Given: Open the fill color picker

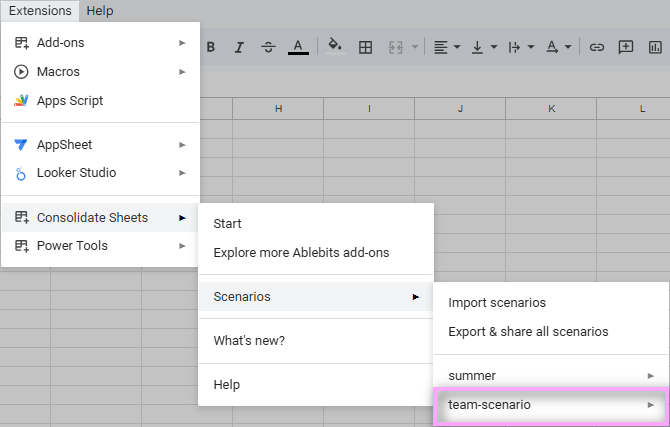Looking at the screenshot, I should pyautogui.click(x=335, y=46).
